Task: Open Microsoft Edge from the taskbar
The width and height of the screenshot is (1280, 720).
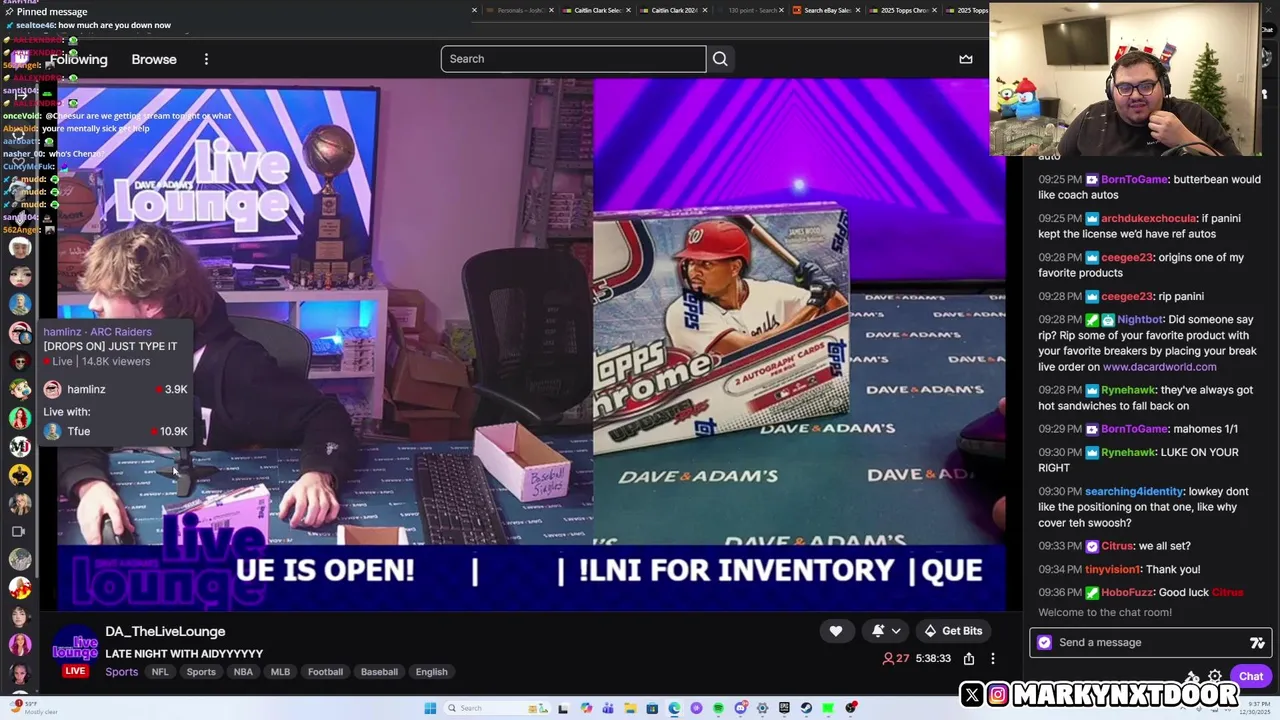Action: [x=674, y=708]
